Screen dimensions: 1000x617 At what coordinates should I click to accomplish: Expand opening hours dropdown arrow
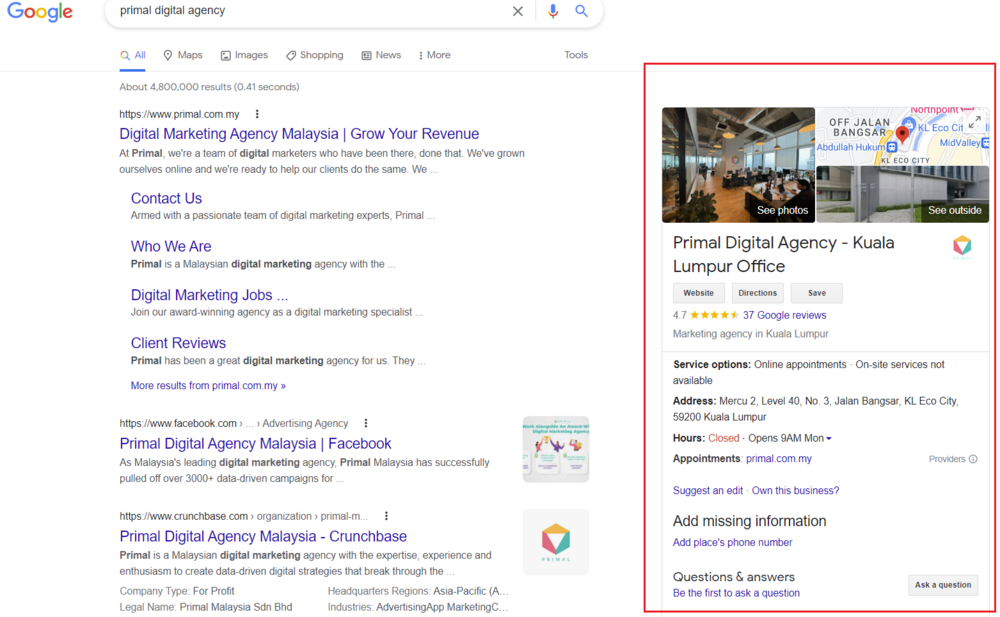pyautogui.click(x=828, y=438)
